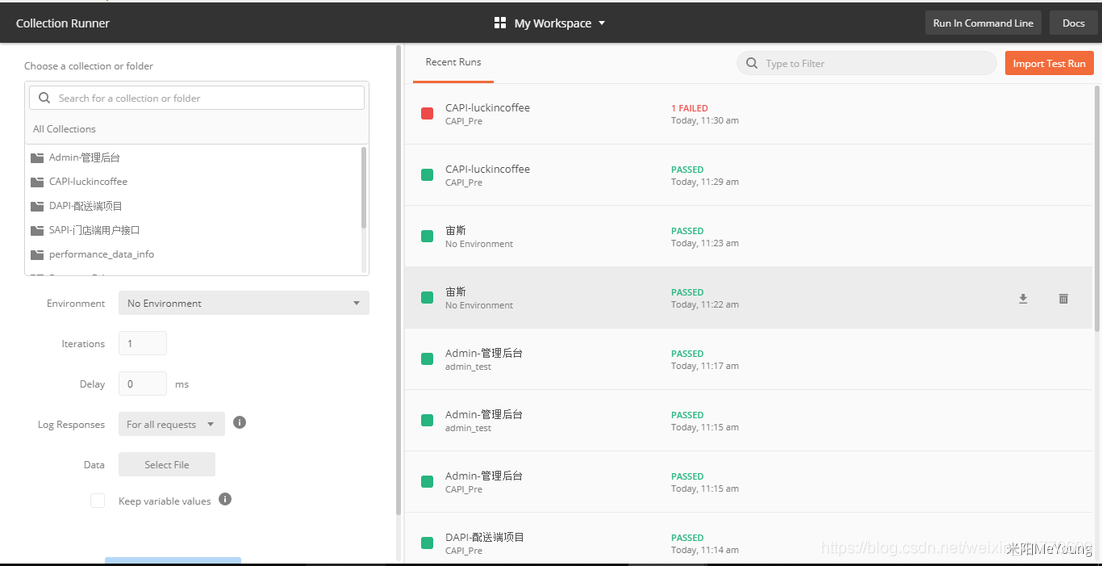Open the Environment dropdown
This screenshot has height=566, width=1102.
[244, 303]
